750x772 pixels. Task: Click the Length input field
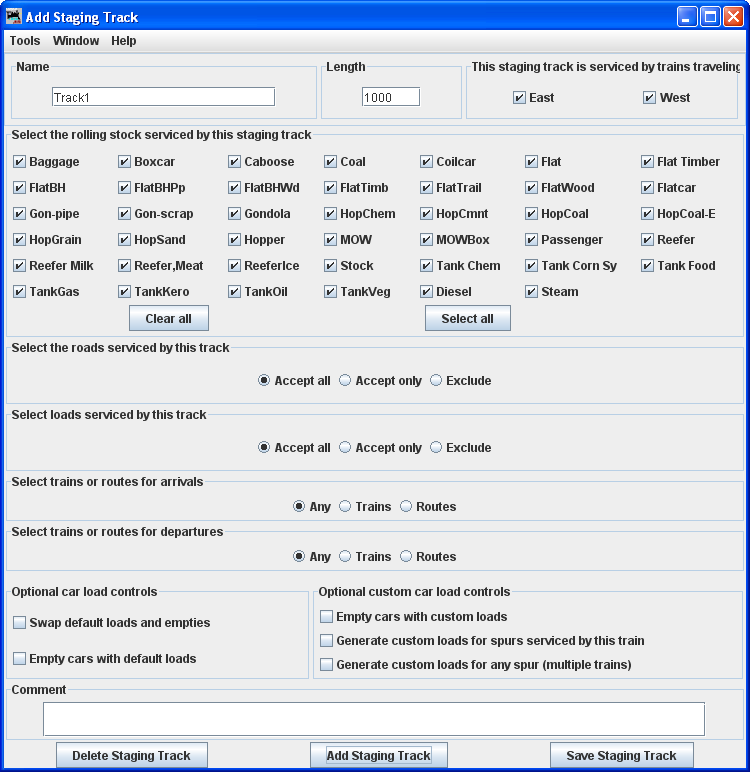tap(390, 97)
